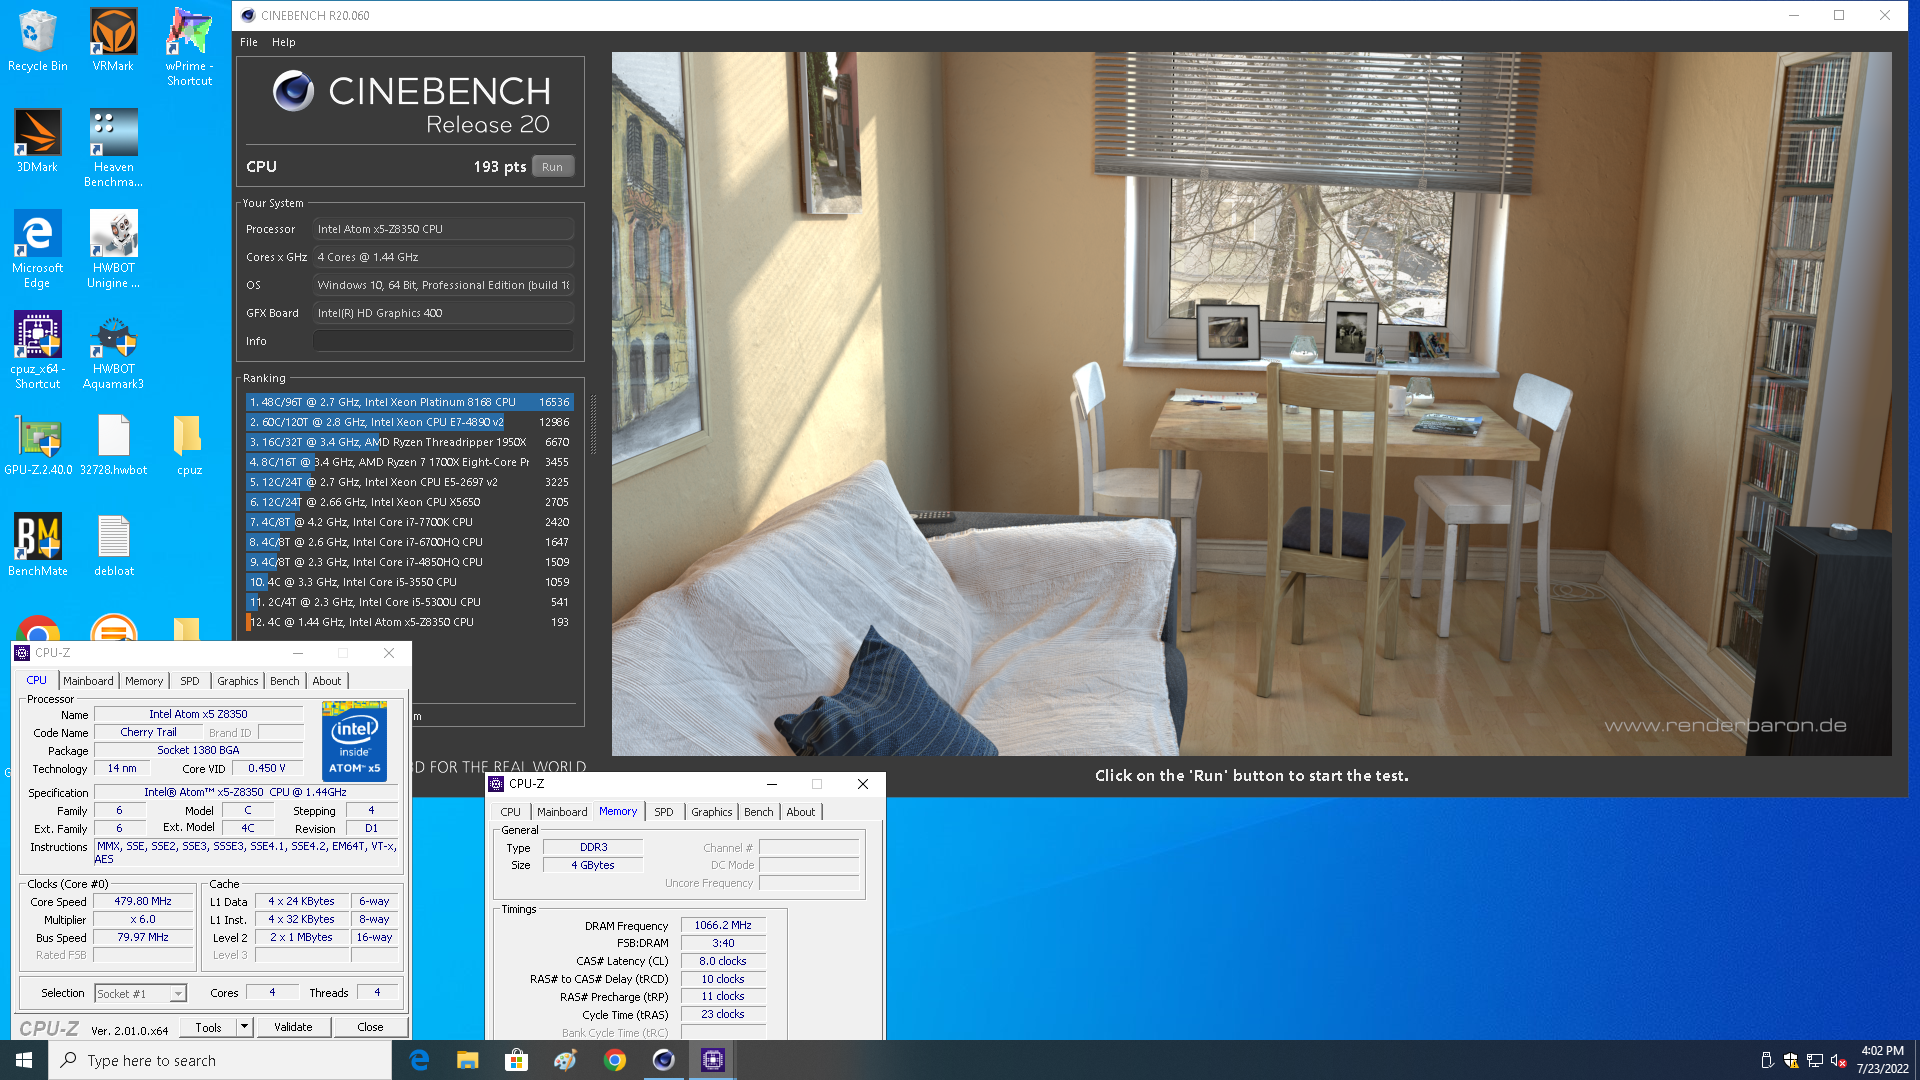Screen dimensions: 1920x1080
Task: Open HWBOT Aquamark3 desktop icon
Action: click(x=113, y=350)
